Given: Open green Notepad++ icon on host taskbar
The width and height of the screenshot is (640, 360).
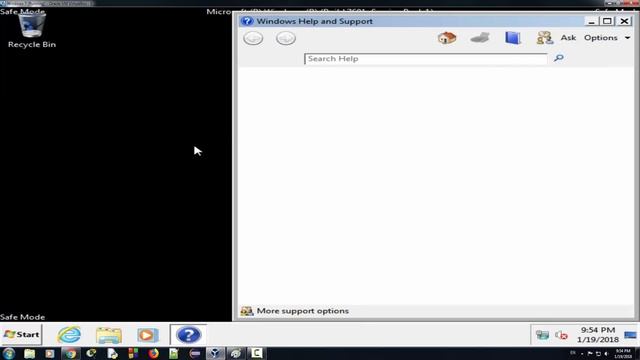Looking at the screenshot, I should click(x=173, y=353).
